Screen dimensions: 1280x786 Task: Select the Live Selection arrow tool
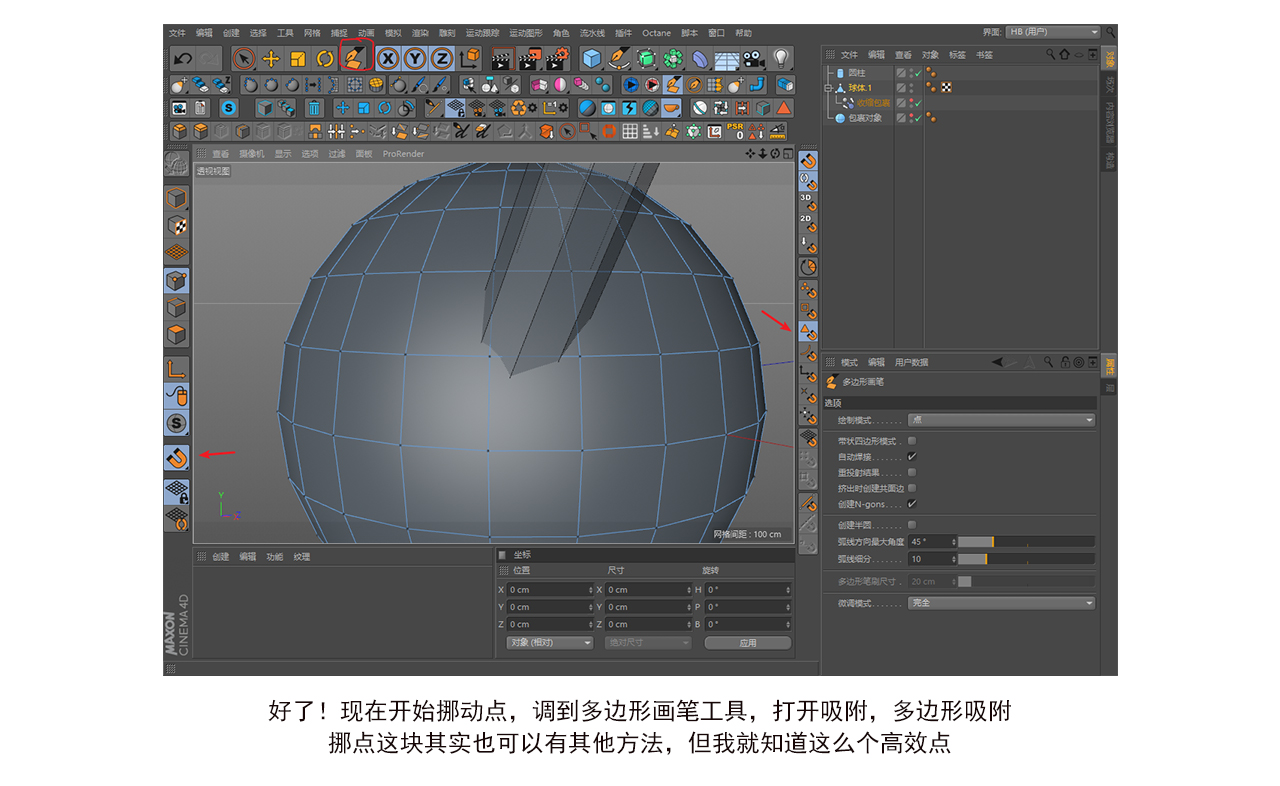pyautogui.click(x=243, y=59)
